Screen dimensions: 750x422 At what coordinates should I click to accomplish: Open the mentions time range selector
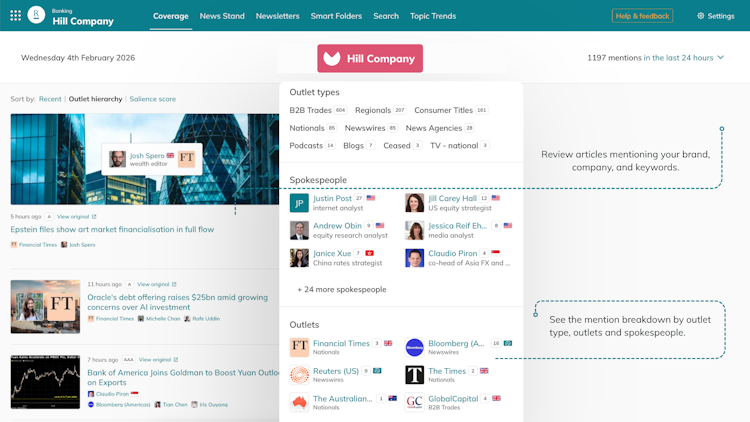(656, 57)
